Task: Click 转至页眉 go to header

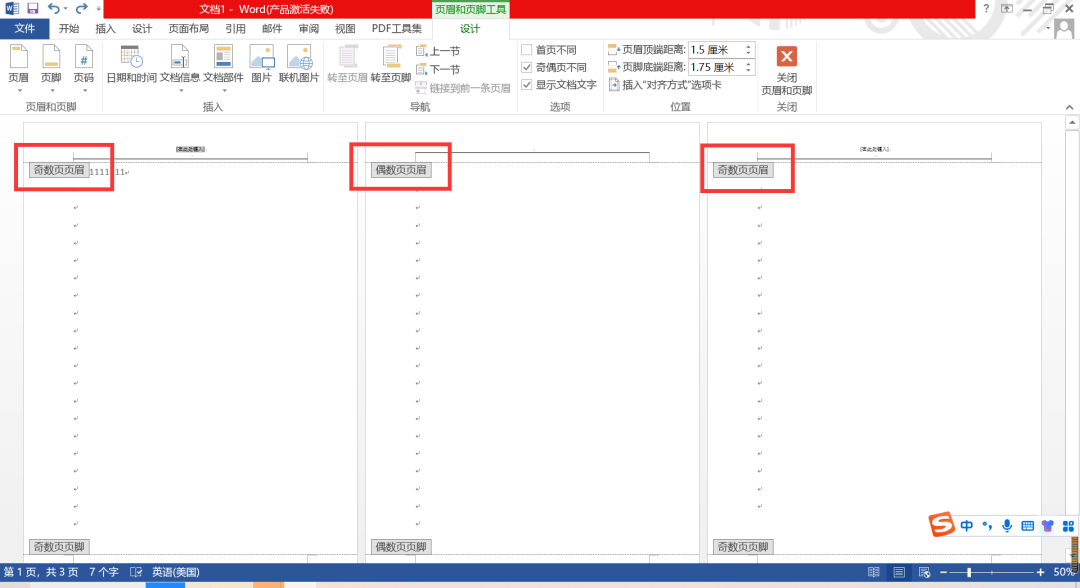Action: click(347, 65)
